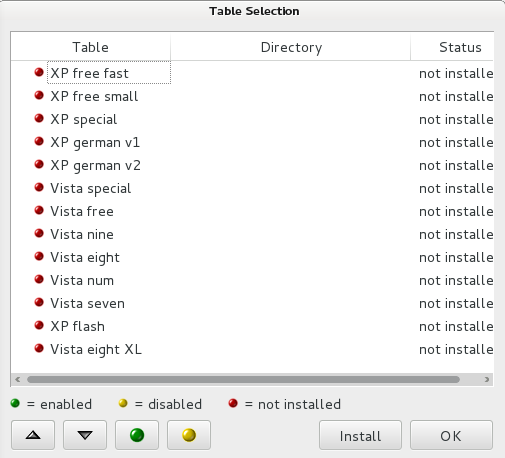This screenshot has width=505, height=458.
Task: Click the scrollbar left arrow
Action: tap(18, 379)
